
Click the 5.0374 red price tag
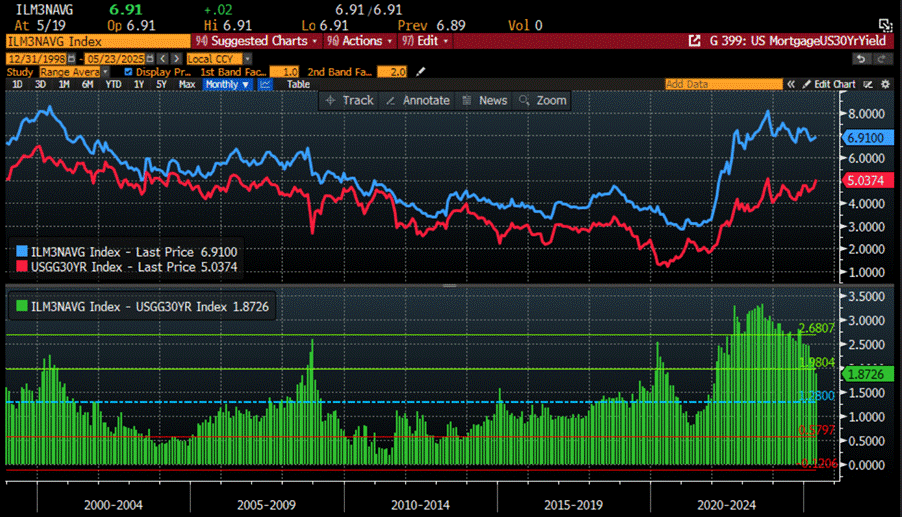coord(867,181)
